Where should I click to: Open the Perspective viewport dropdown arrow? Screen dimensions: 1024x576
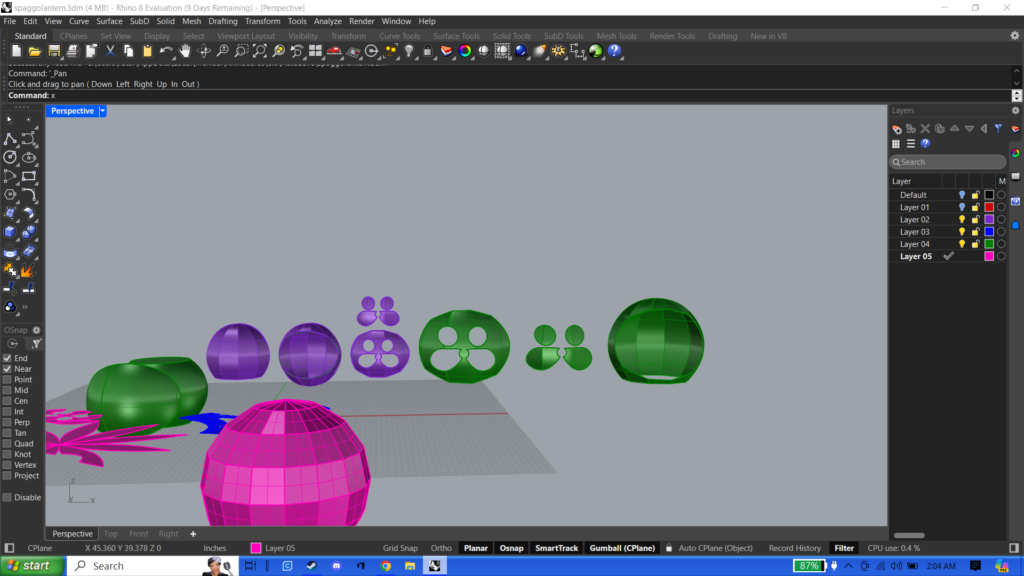(103, 111)
